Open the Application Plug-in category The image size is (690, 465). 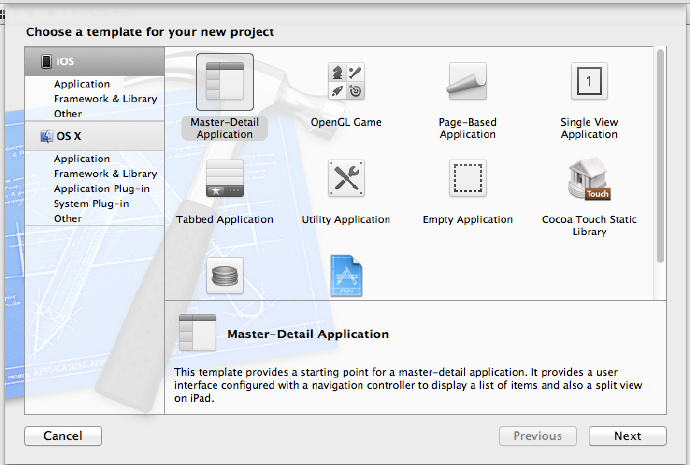102,189
